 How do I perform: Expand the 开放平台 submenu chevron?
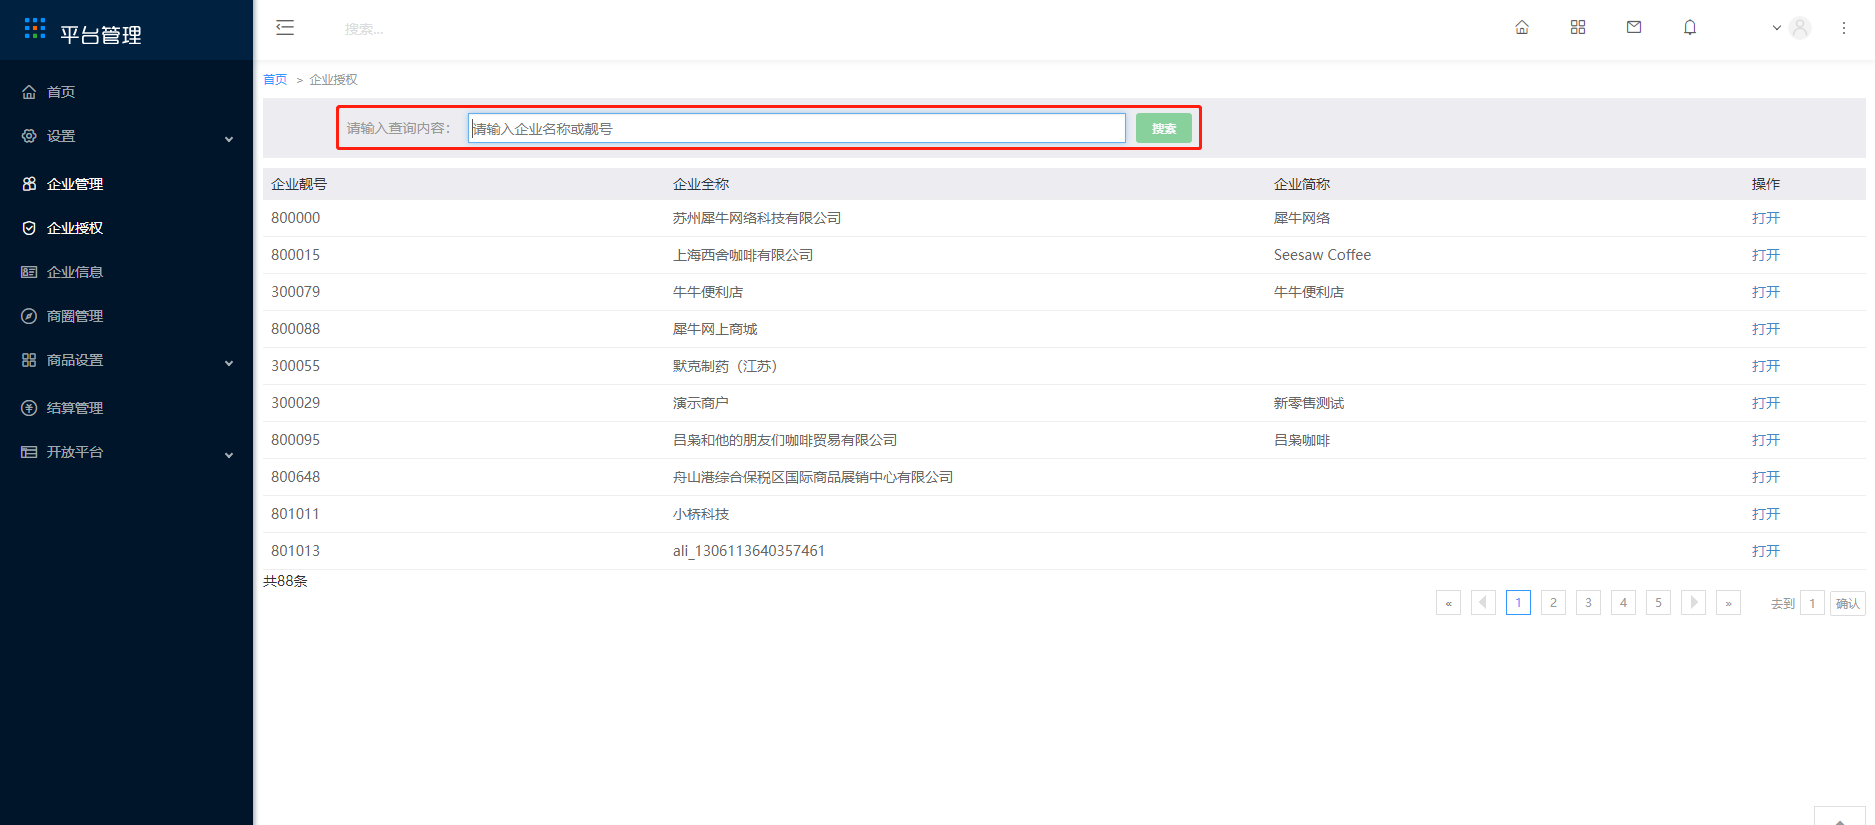coord(229,455)
